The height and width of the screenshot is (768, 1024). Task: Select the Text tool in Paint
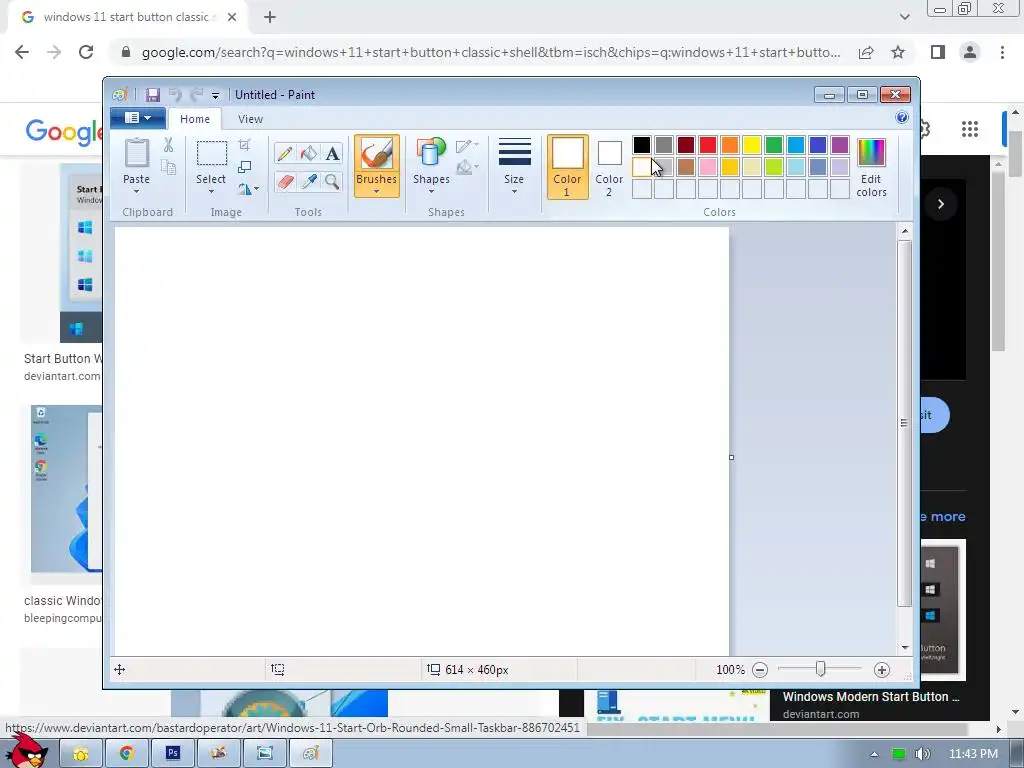(332, 153)
